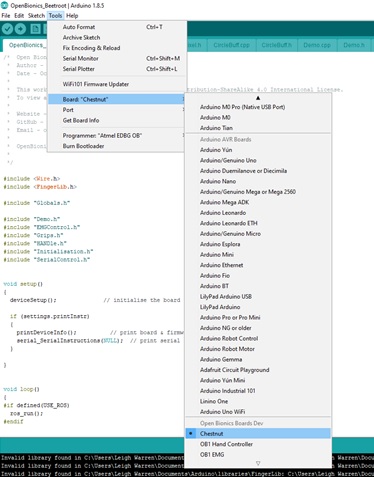Choose Linino One board
The width and height of the screenshot is (374, 477).
(258, 401)
